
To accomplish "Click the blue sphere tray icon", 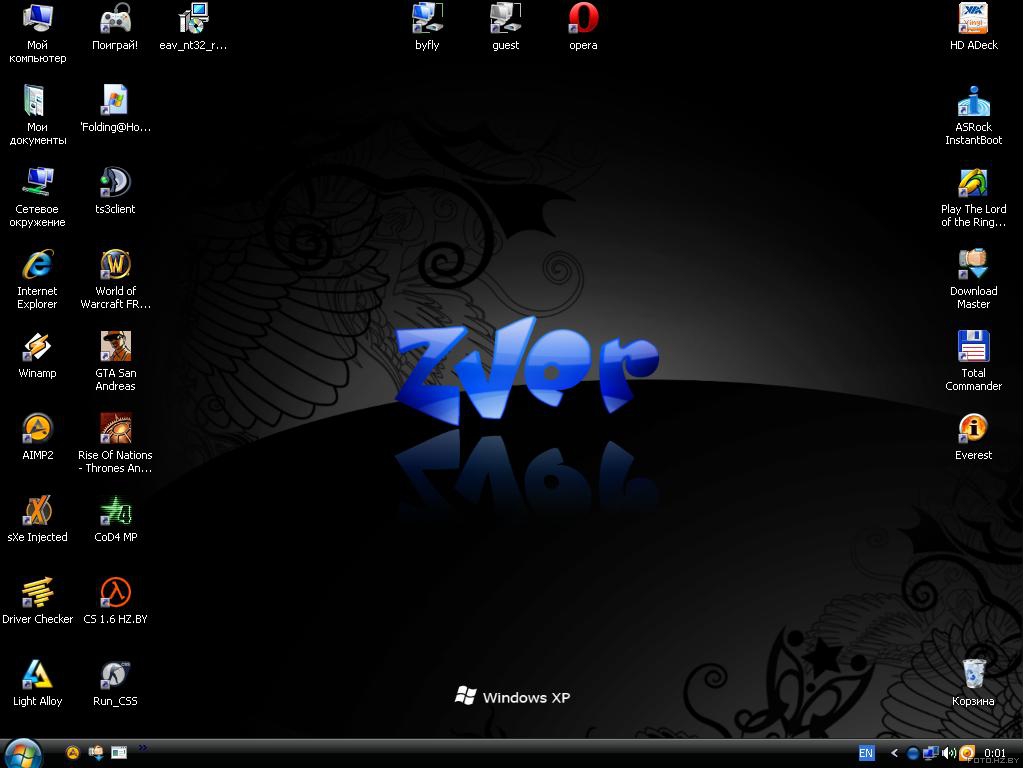I will (914, 754).
